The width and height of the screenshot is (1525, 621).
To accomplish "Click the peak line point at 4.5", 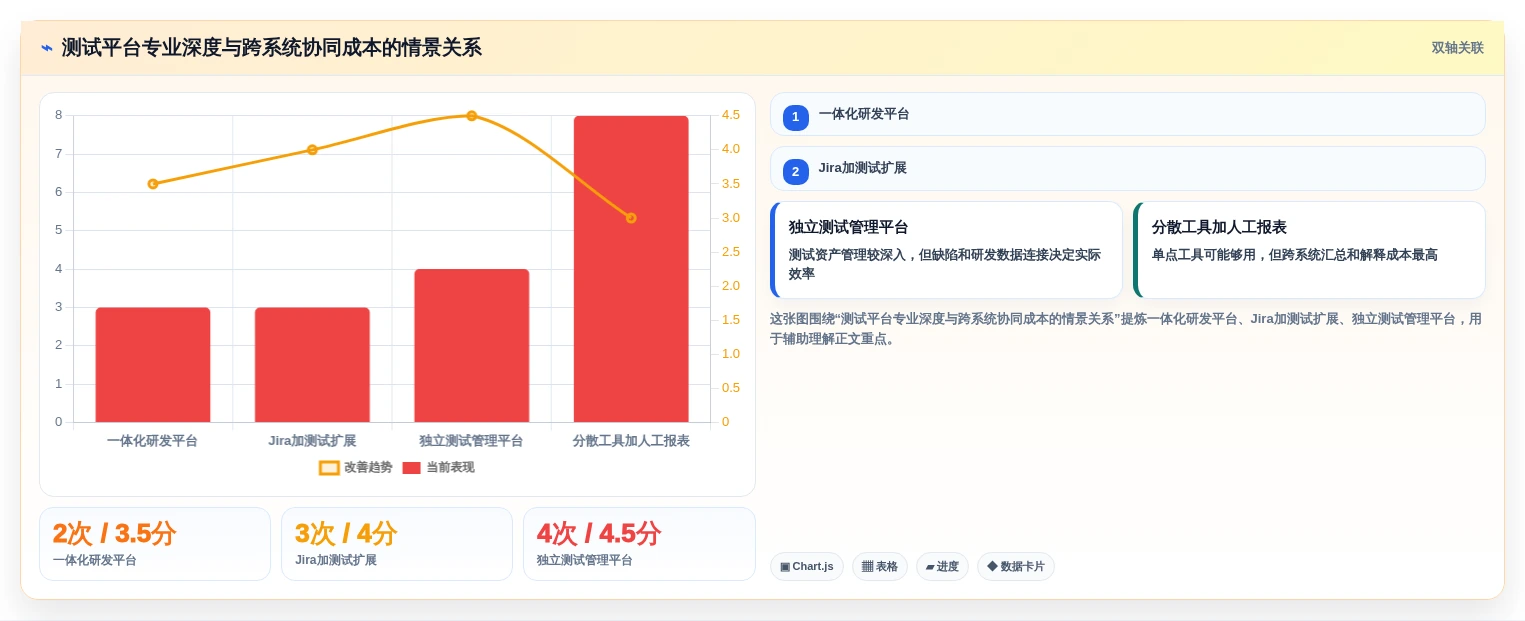I will point(471,116).
